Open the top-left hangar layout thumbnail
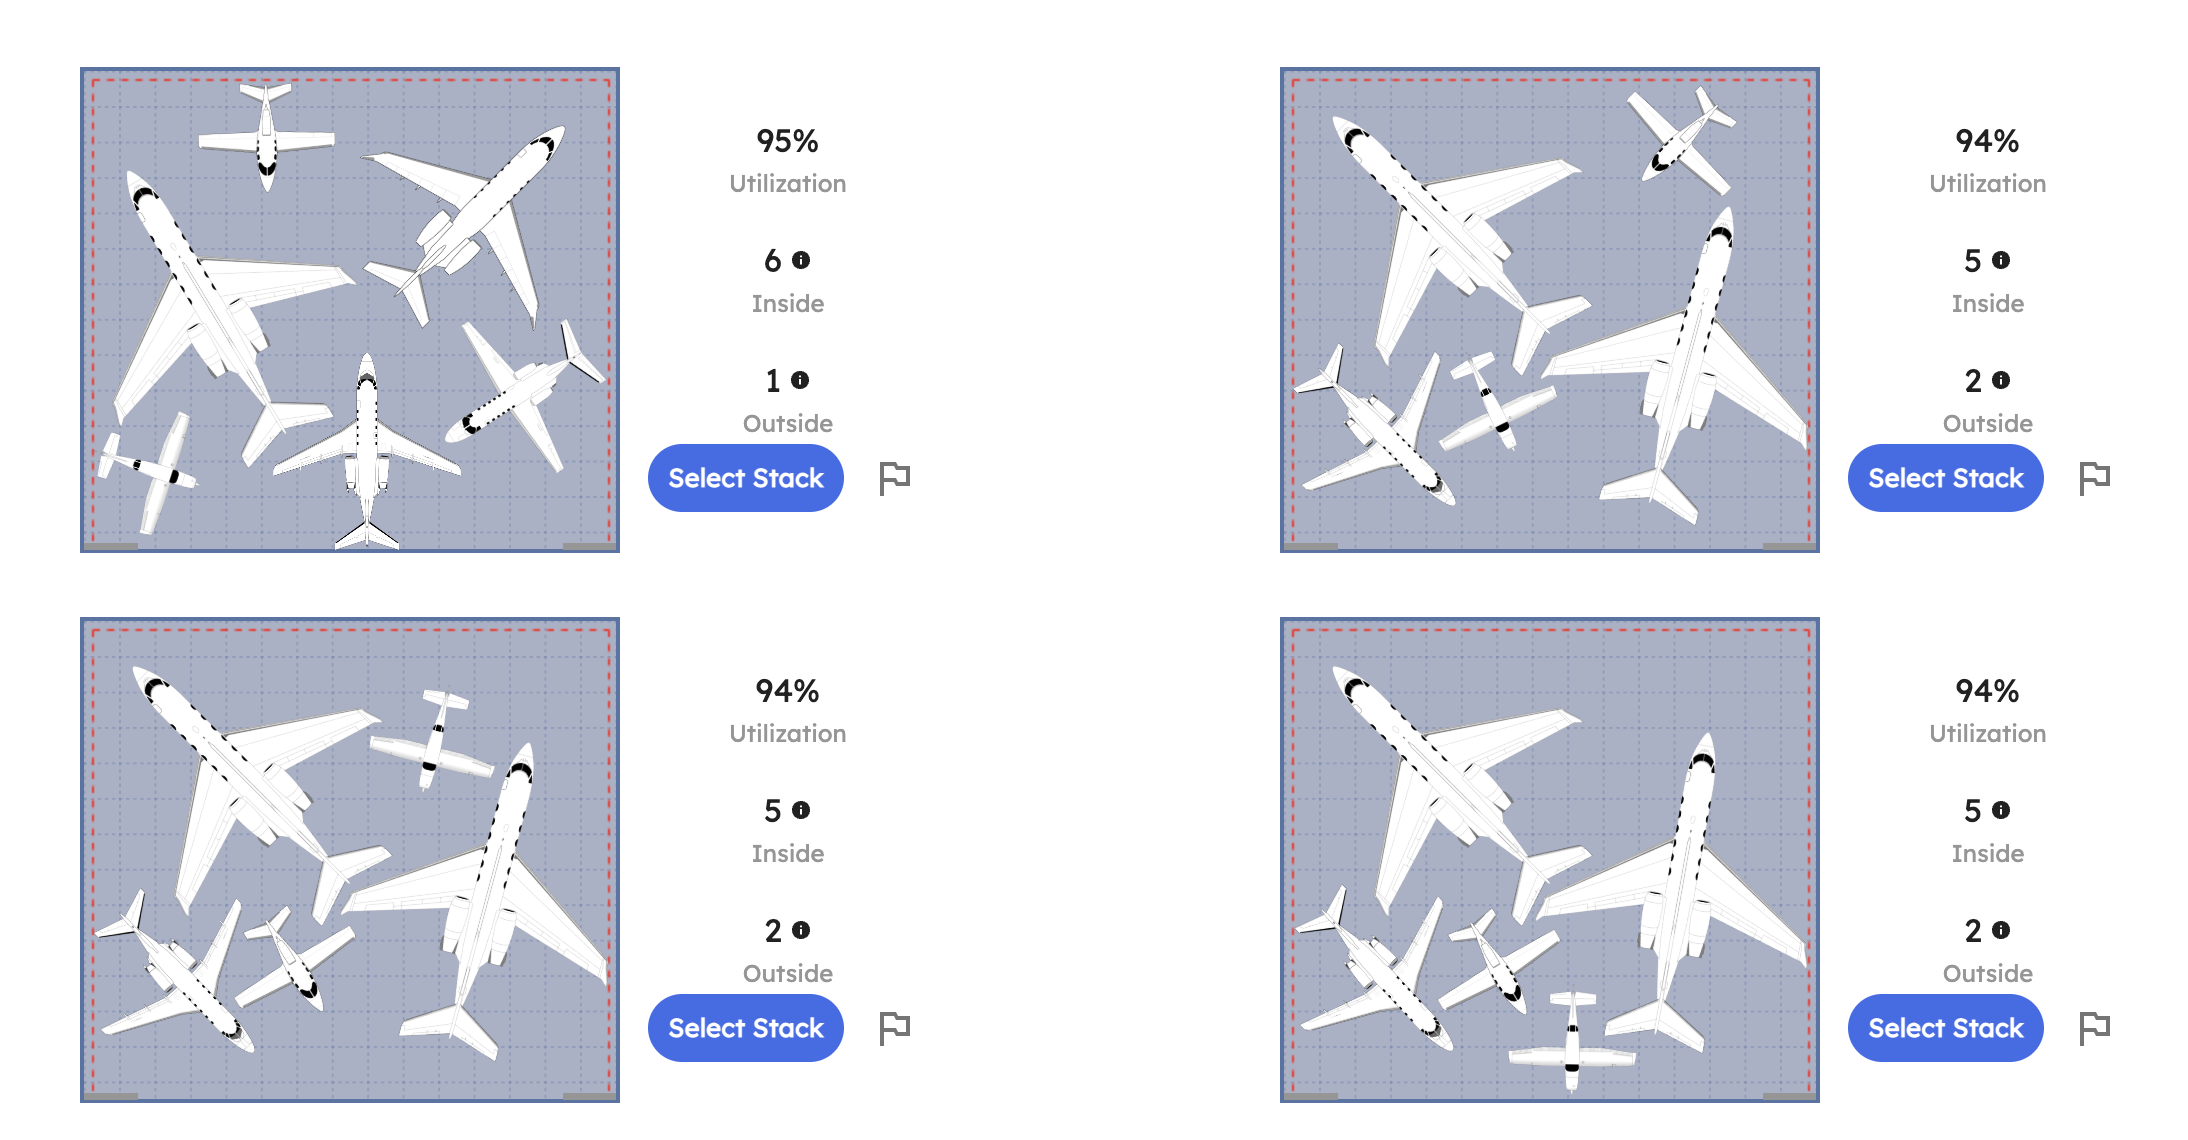The image size is (2188, 1140). 350,310
